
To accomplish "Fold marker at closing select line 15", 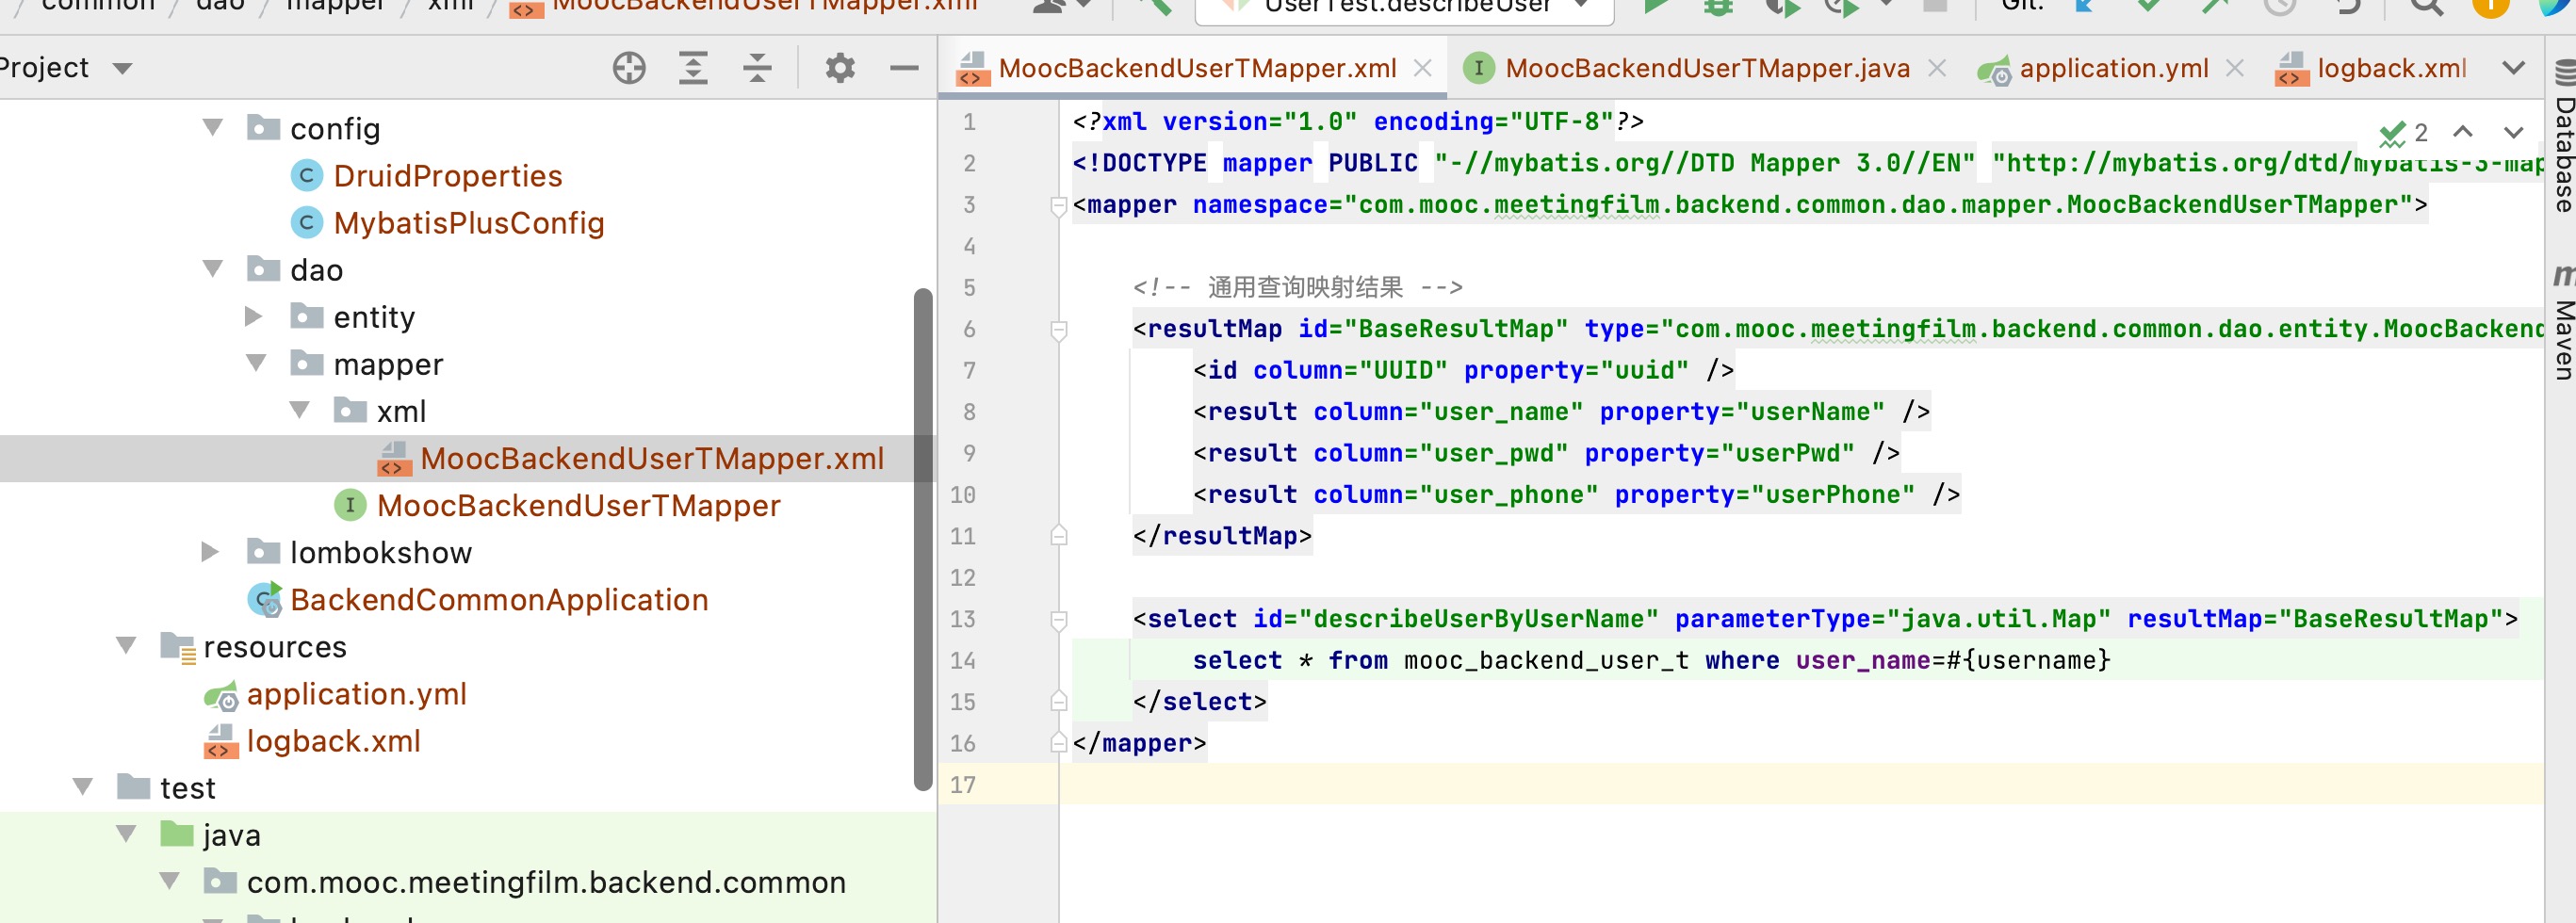I will pyautogui.click(x=1059, y=702).
